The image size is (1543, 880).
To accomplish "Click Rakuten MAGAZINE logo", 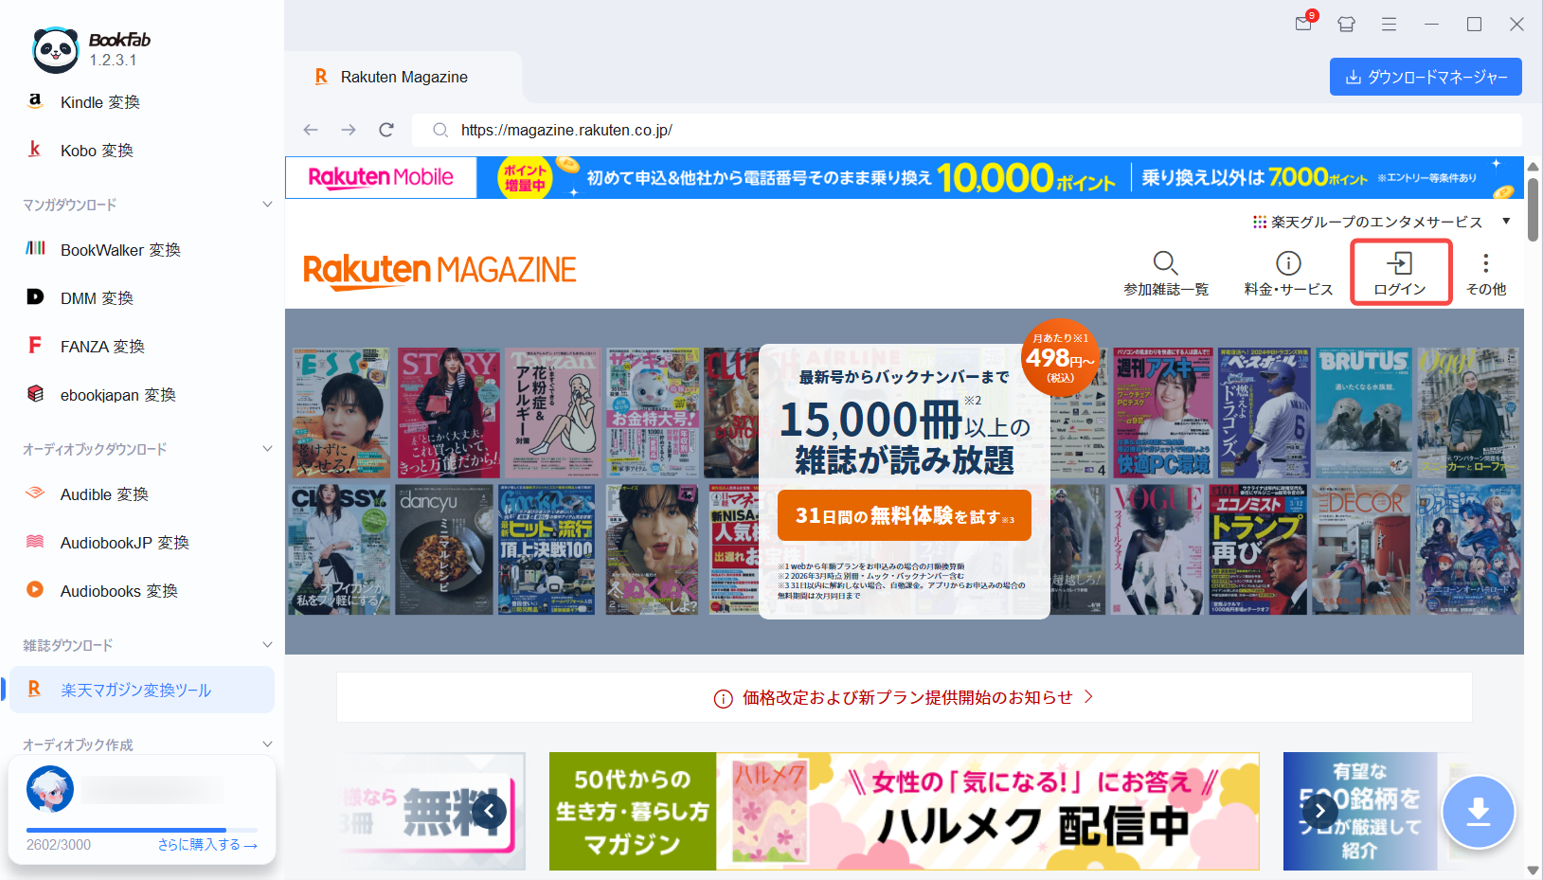I will 440,271.
